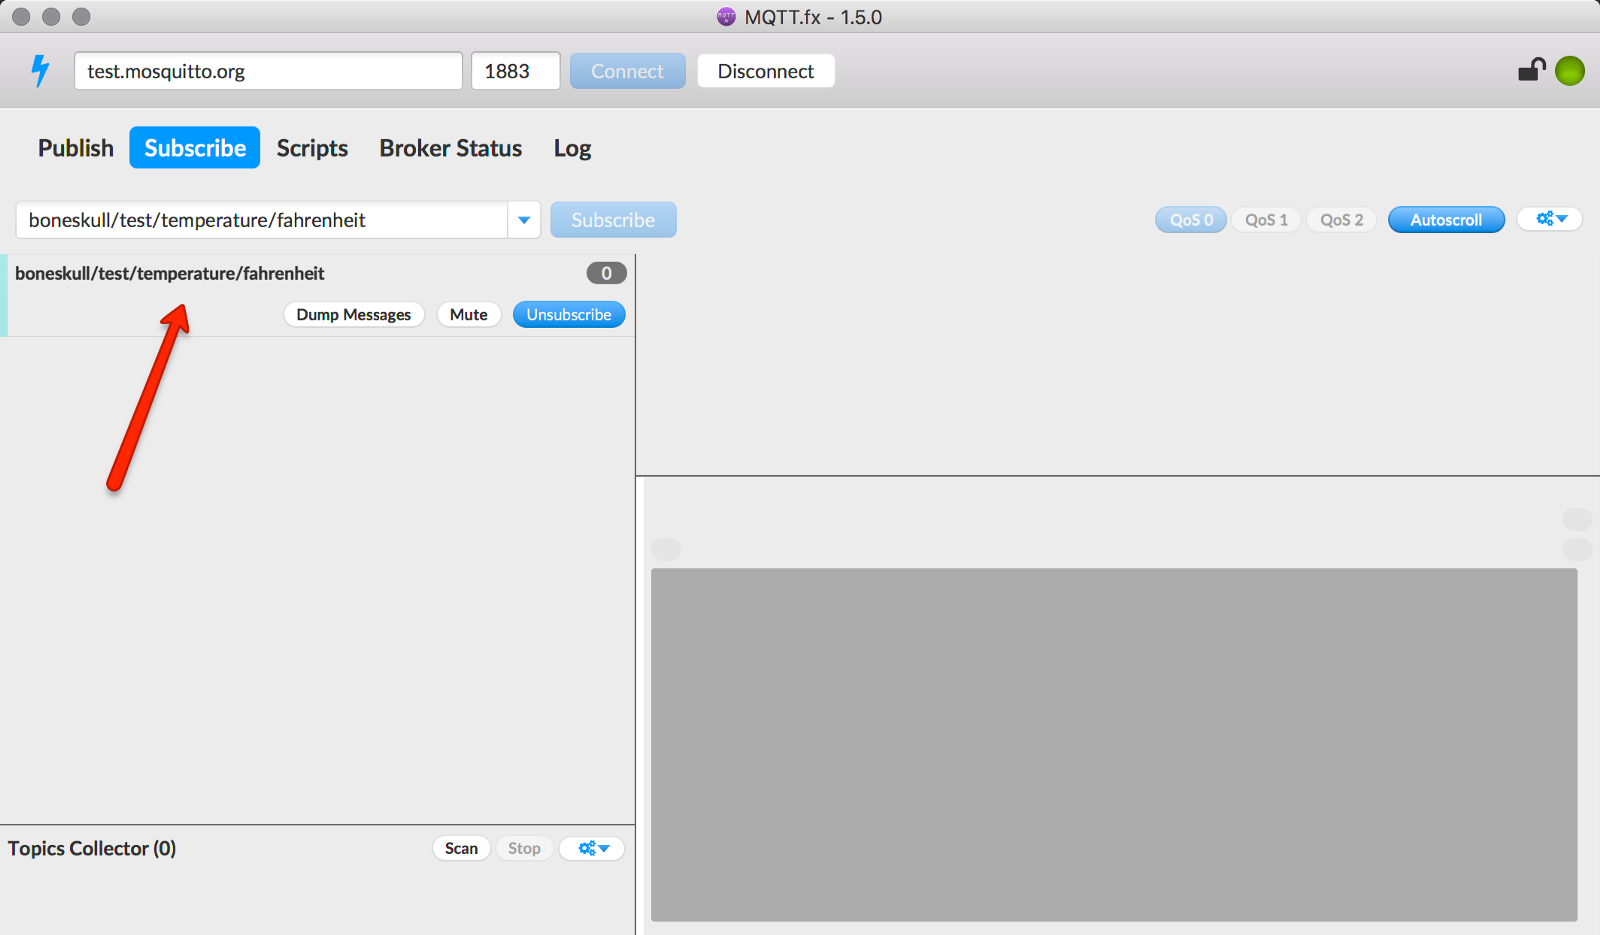The width and height of the screenshot is (1600, 935).
Task: Select QoS 0 level
Action: pos(1191,220)
